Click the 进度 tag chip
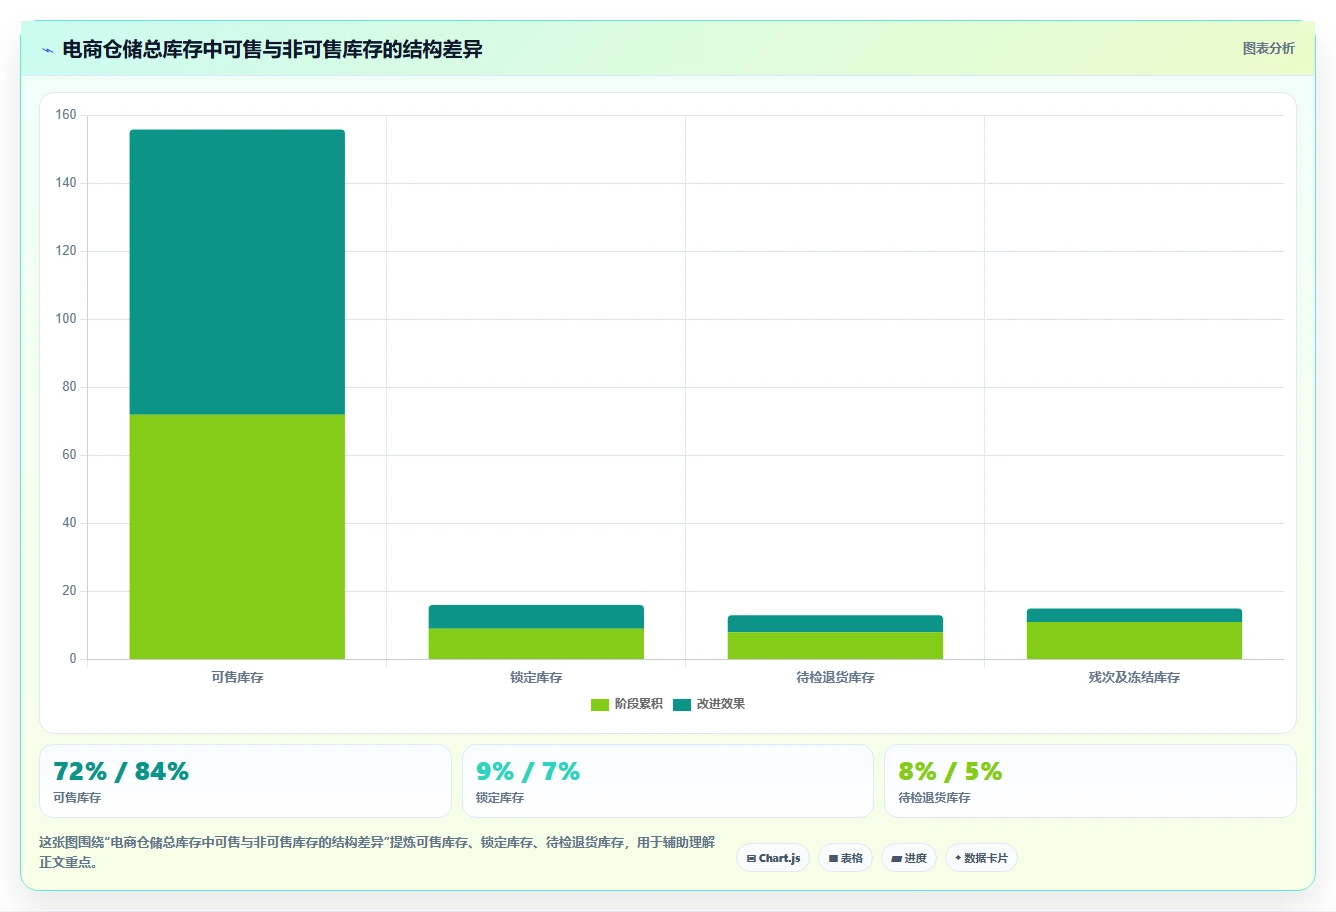The width and height of the screenshot is (1336, 912). [909, 858]
